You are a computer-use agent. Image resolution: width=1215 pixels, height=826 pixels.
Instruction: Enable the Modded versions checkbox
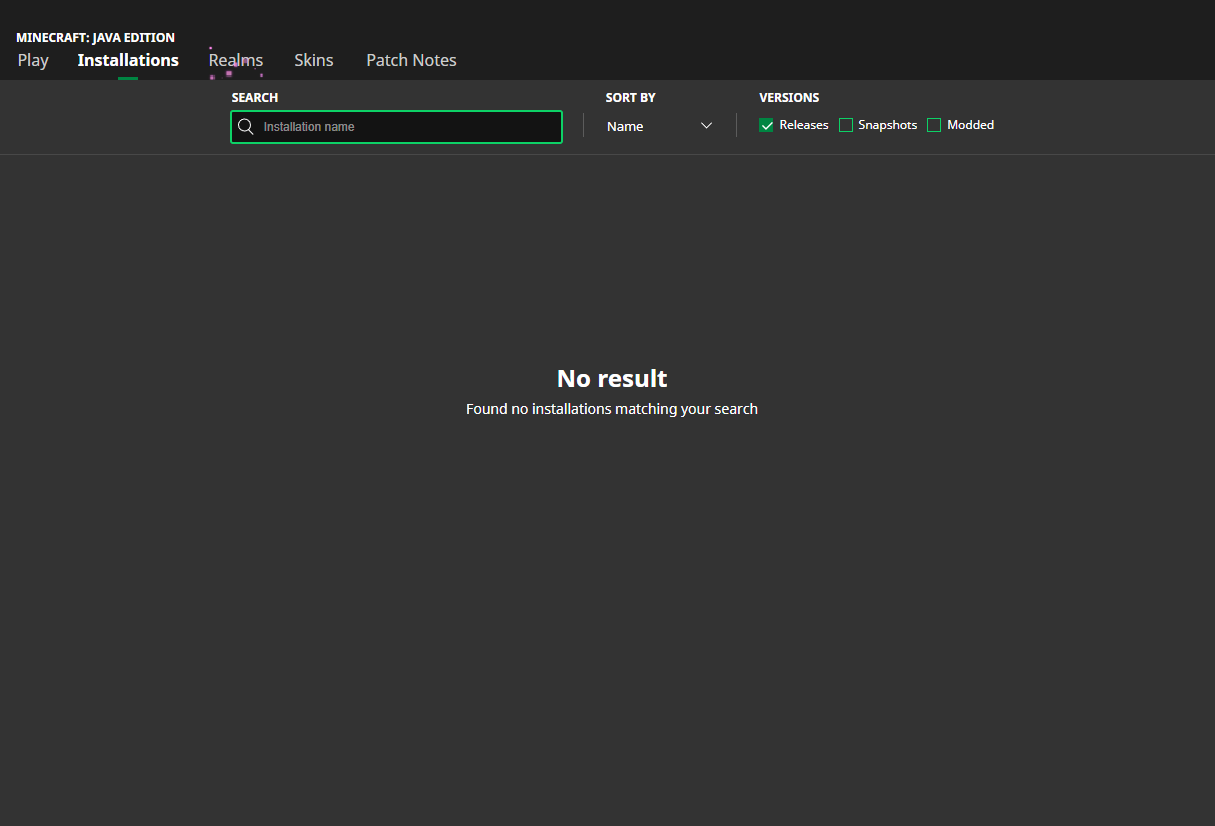click(934, 125)
